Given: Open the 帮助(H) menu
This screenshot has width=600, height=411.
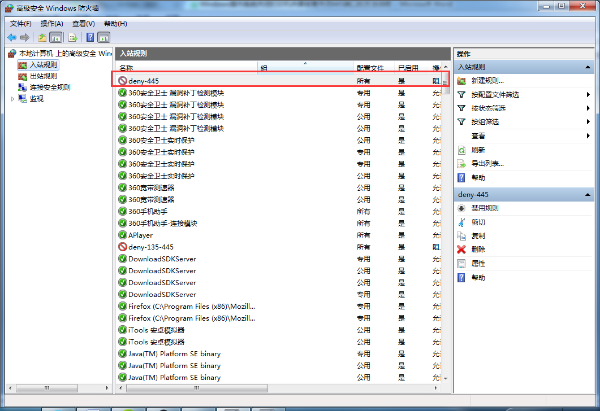Looking at the screenshot, I should pos(115,24).
